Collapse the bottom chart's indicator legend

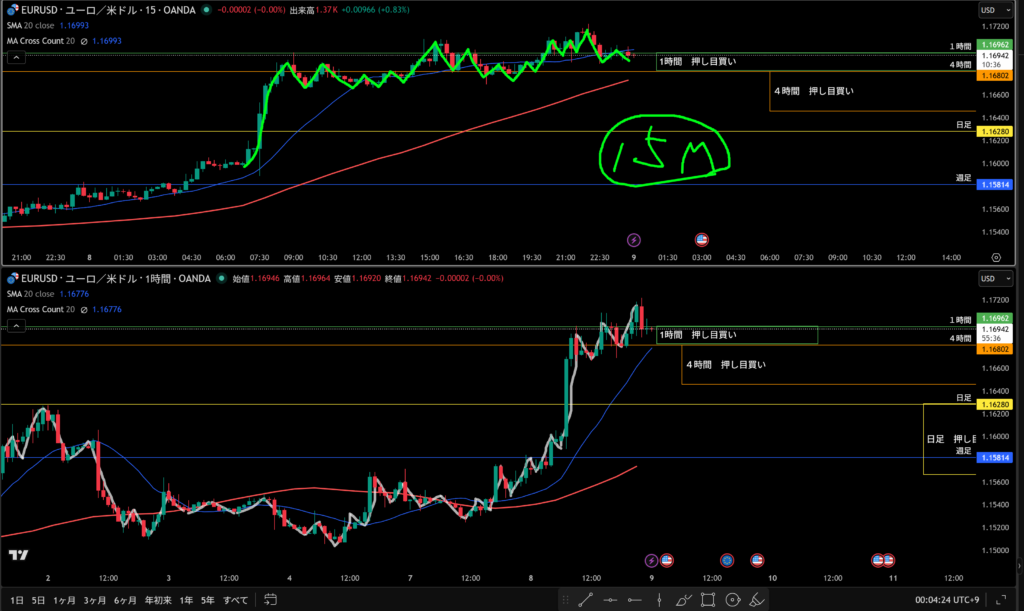[15, 326]
